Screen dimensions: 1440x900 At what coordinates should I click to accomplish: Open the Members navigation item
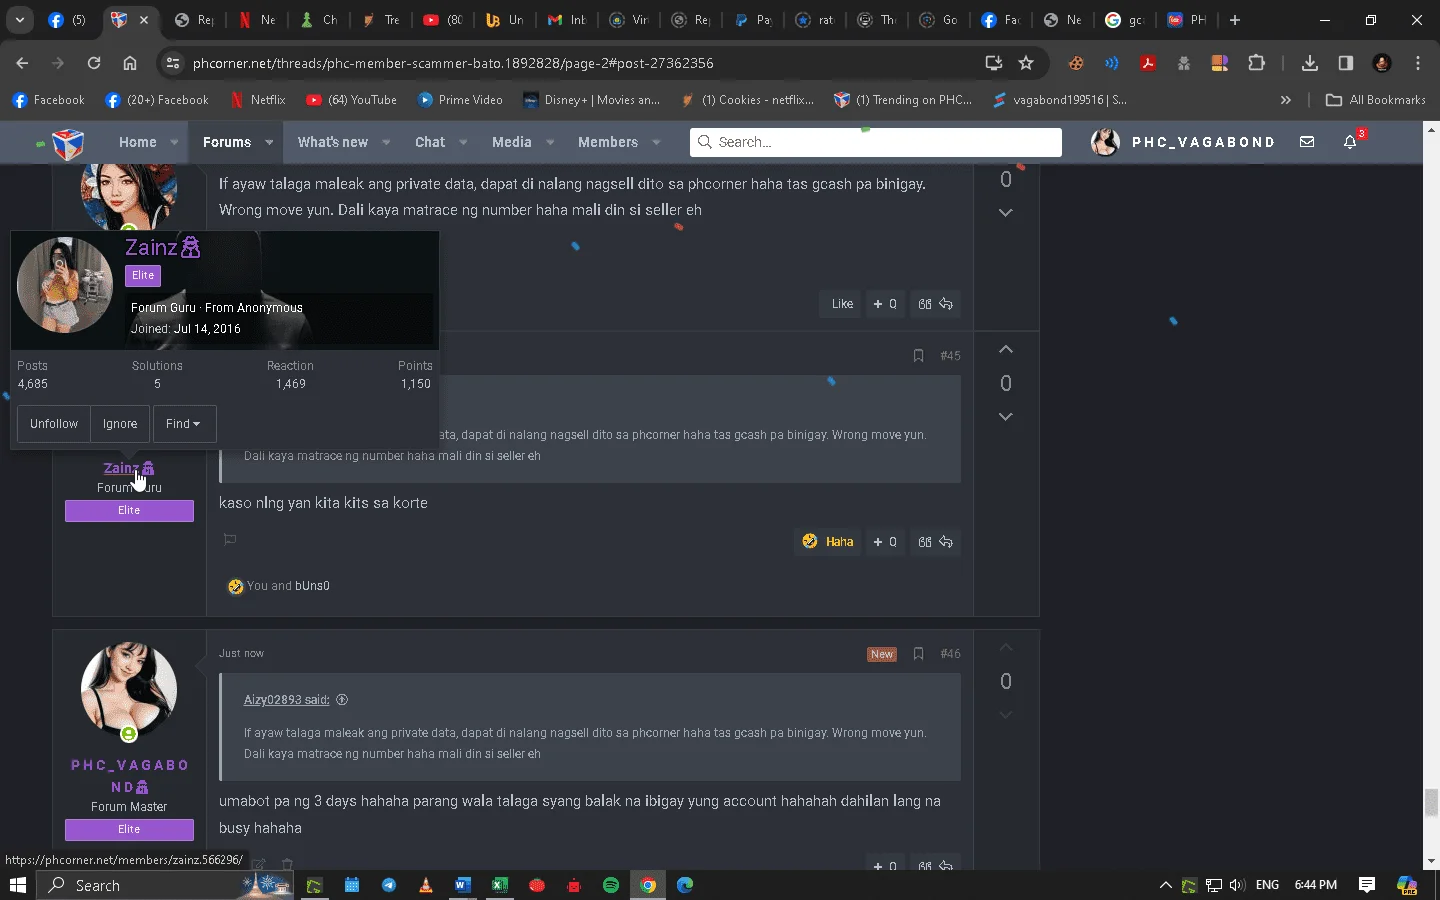(x=608, y=142)
